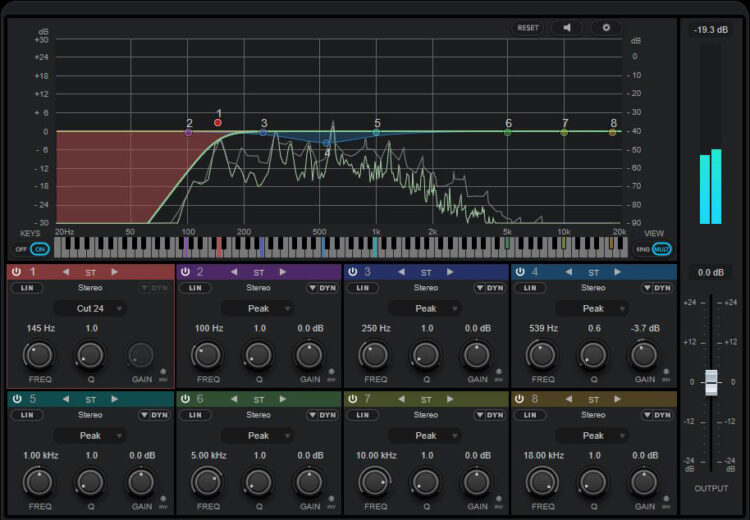Click band 5 Q knob
The width and height of the screenshot is (750, 520).
click(90, 482)
